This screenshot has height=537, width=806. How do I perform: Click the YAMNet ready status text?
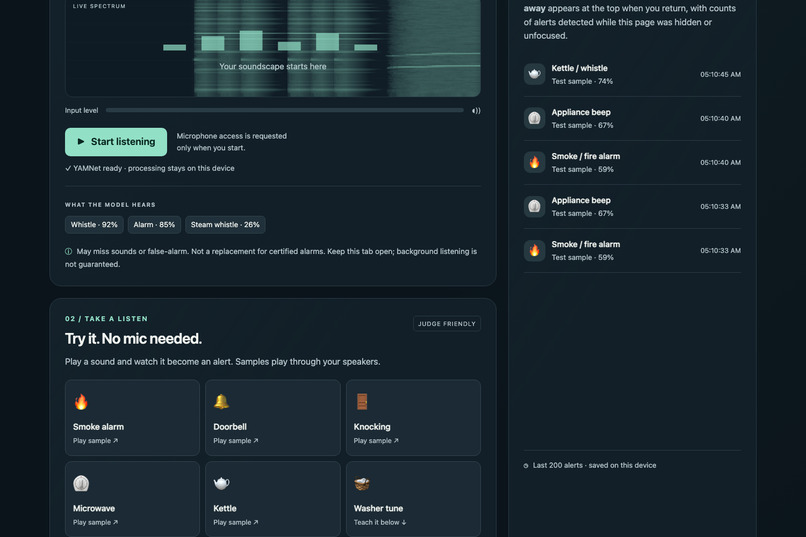(x=153, y=169)
